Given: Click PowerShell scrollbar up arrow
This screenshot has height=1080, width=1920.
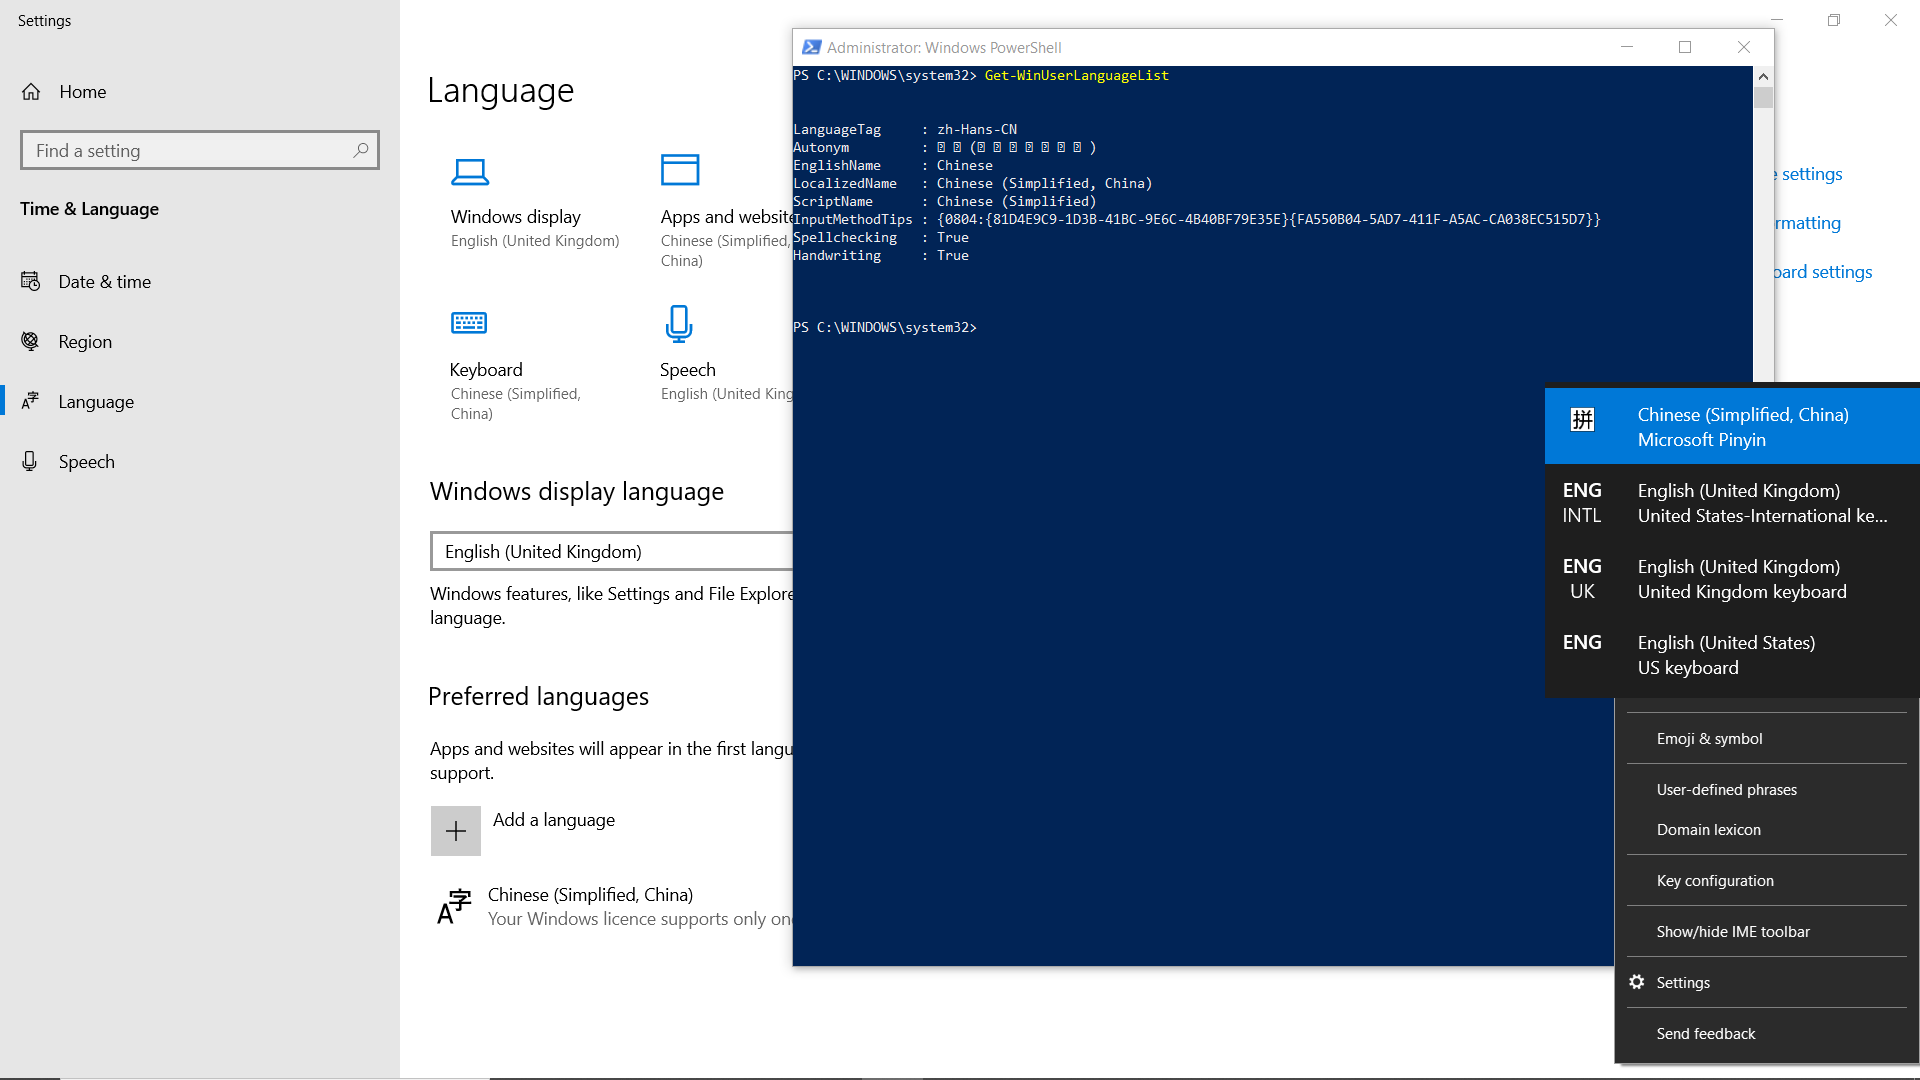Looking at the screenshot, I should (1763, 77).
